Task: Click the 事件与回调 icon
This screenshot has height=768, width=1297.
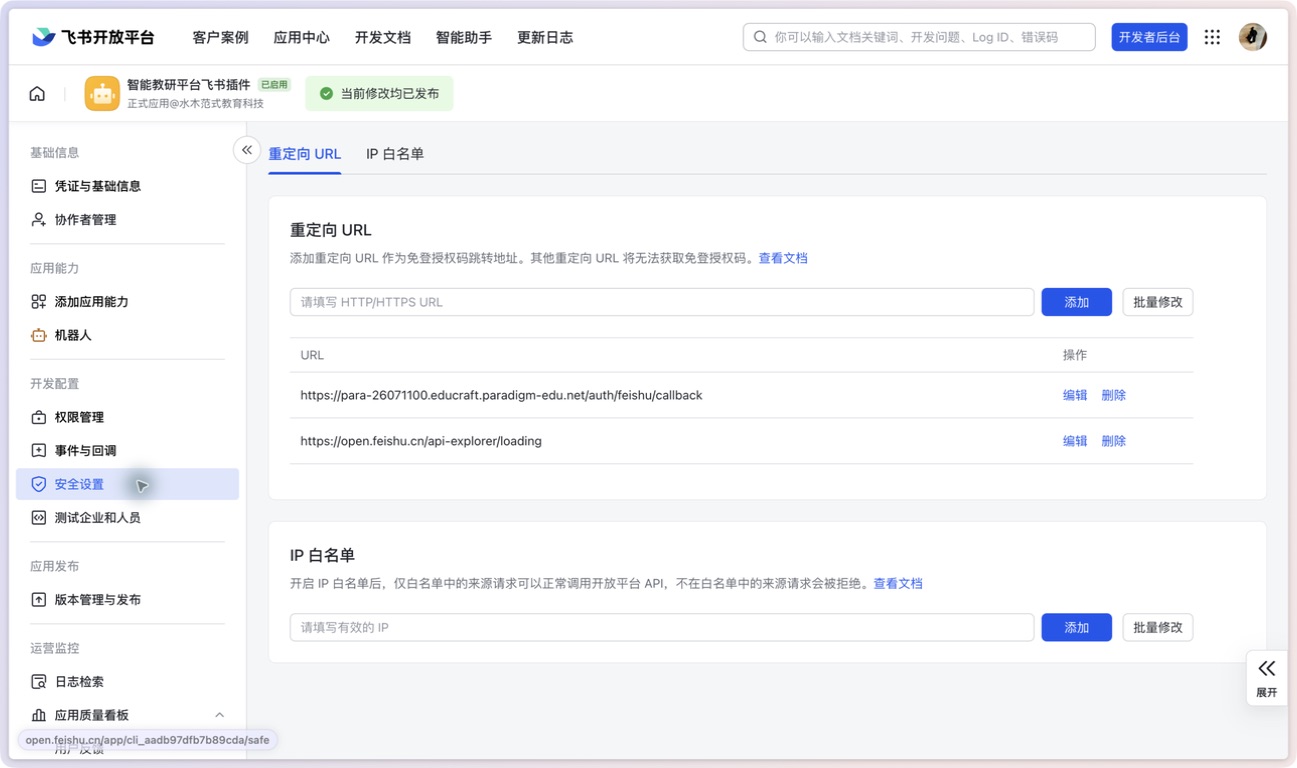Action: point(38,451)
